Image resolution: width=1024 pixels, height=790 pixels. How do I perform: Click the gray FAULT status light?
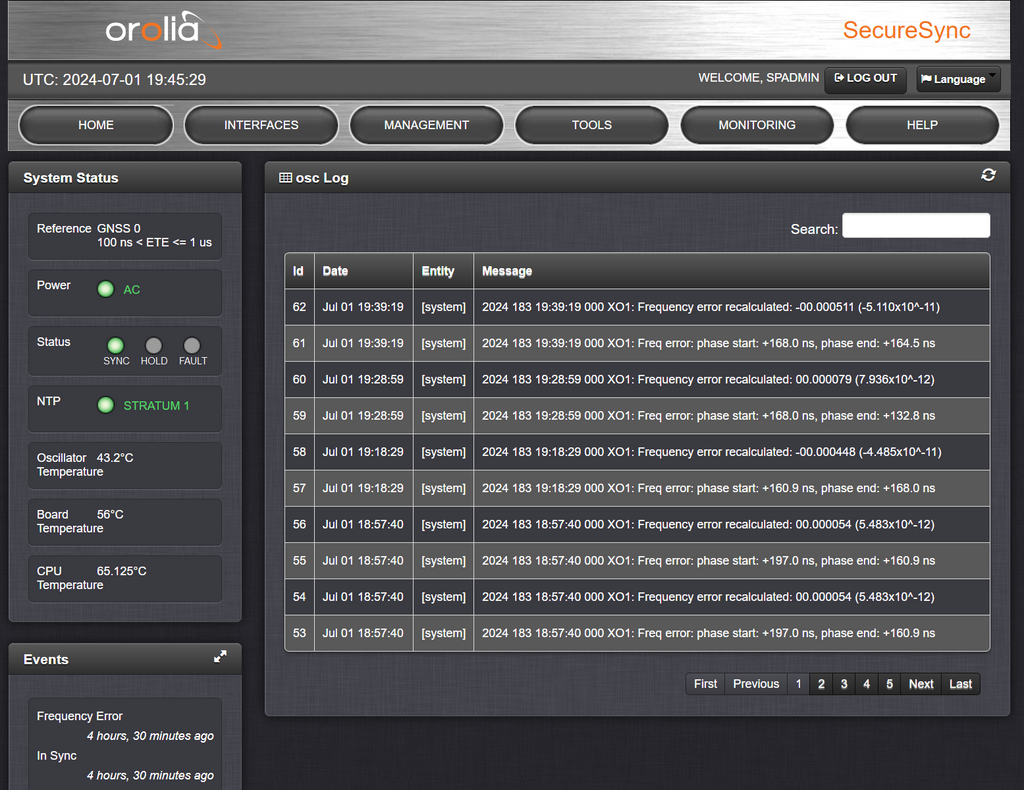[192, 346]
